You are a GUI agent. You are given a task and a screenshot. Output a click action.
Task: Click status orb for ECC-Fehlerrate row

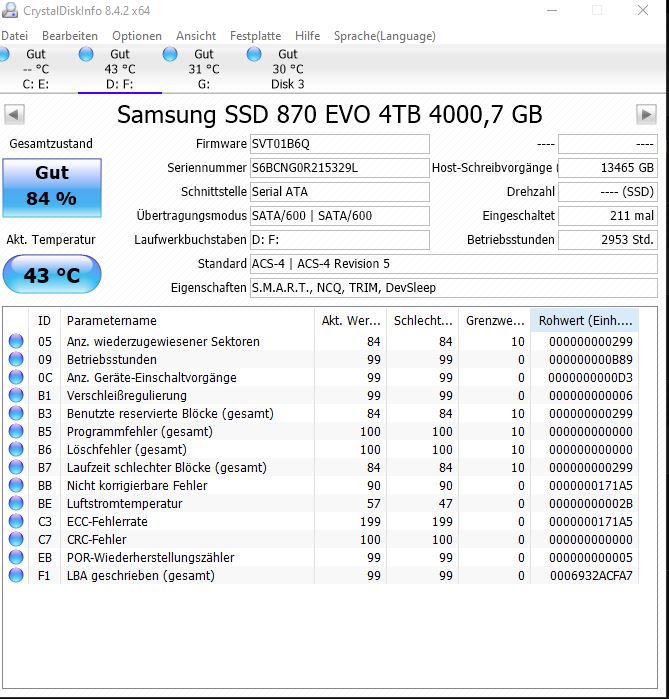[16, 521]
